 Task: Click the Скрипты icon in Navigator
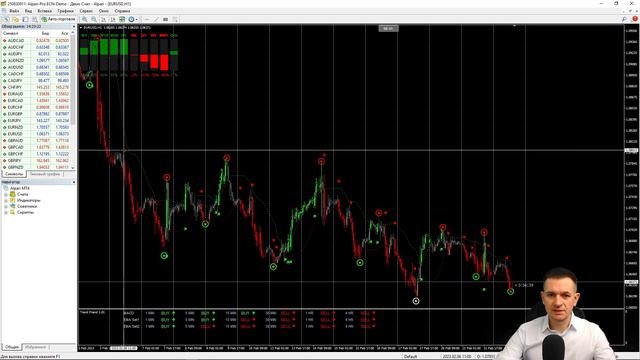(x=12, y=212)
